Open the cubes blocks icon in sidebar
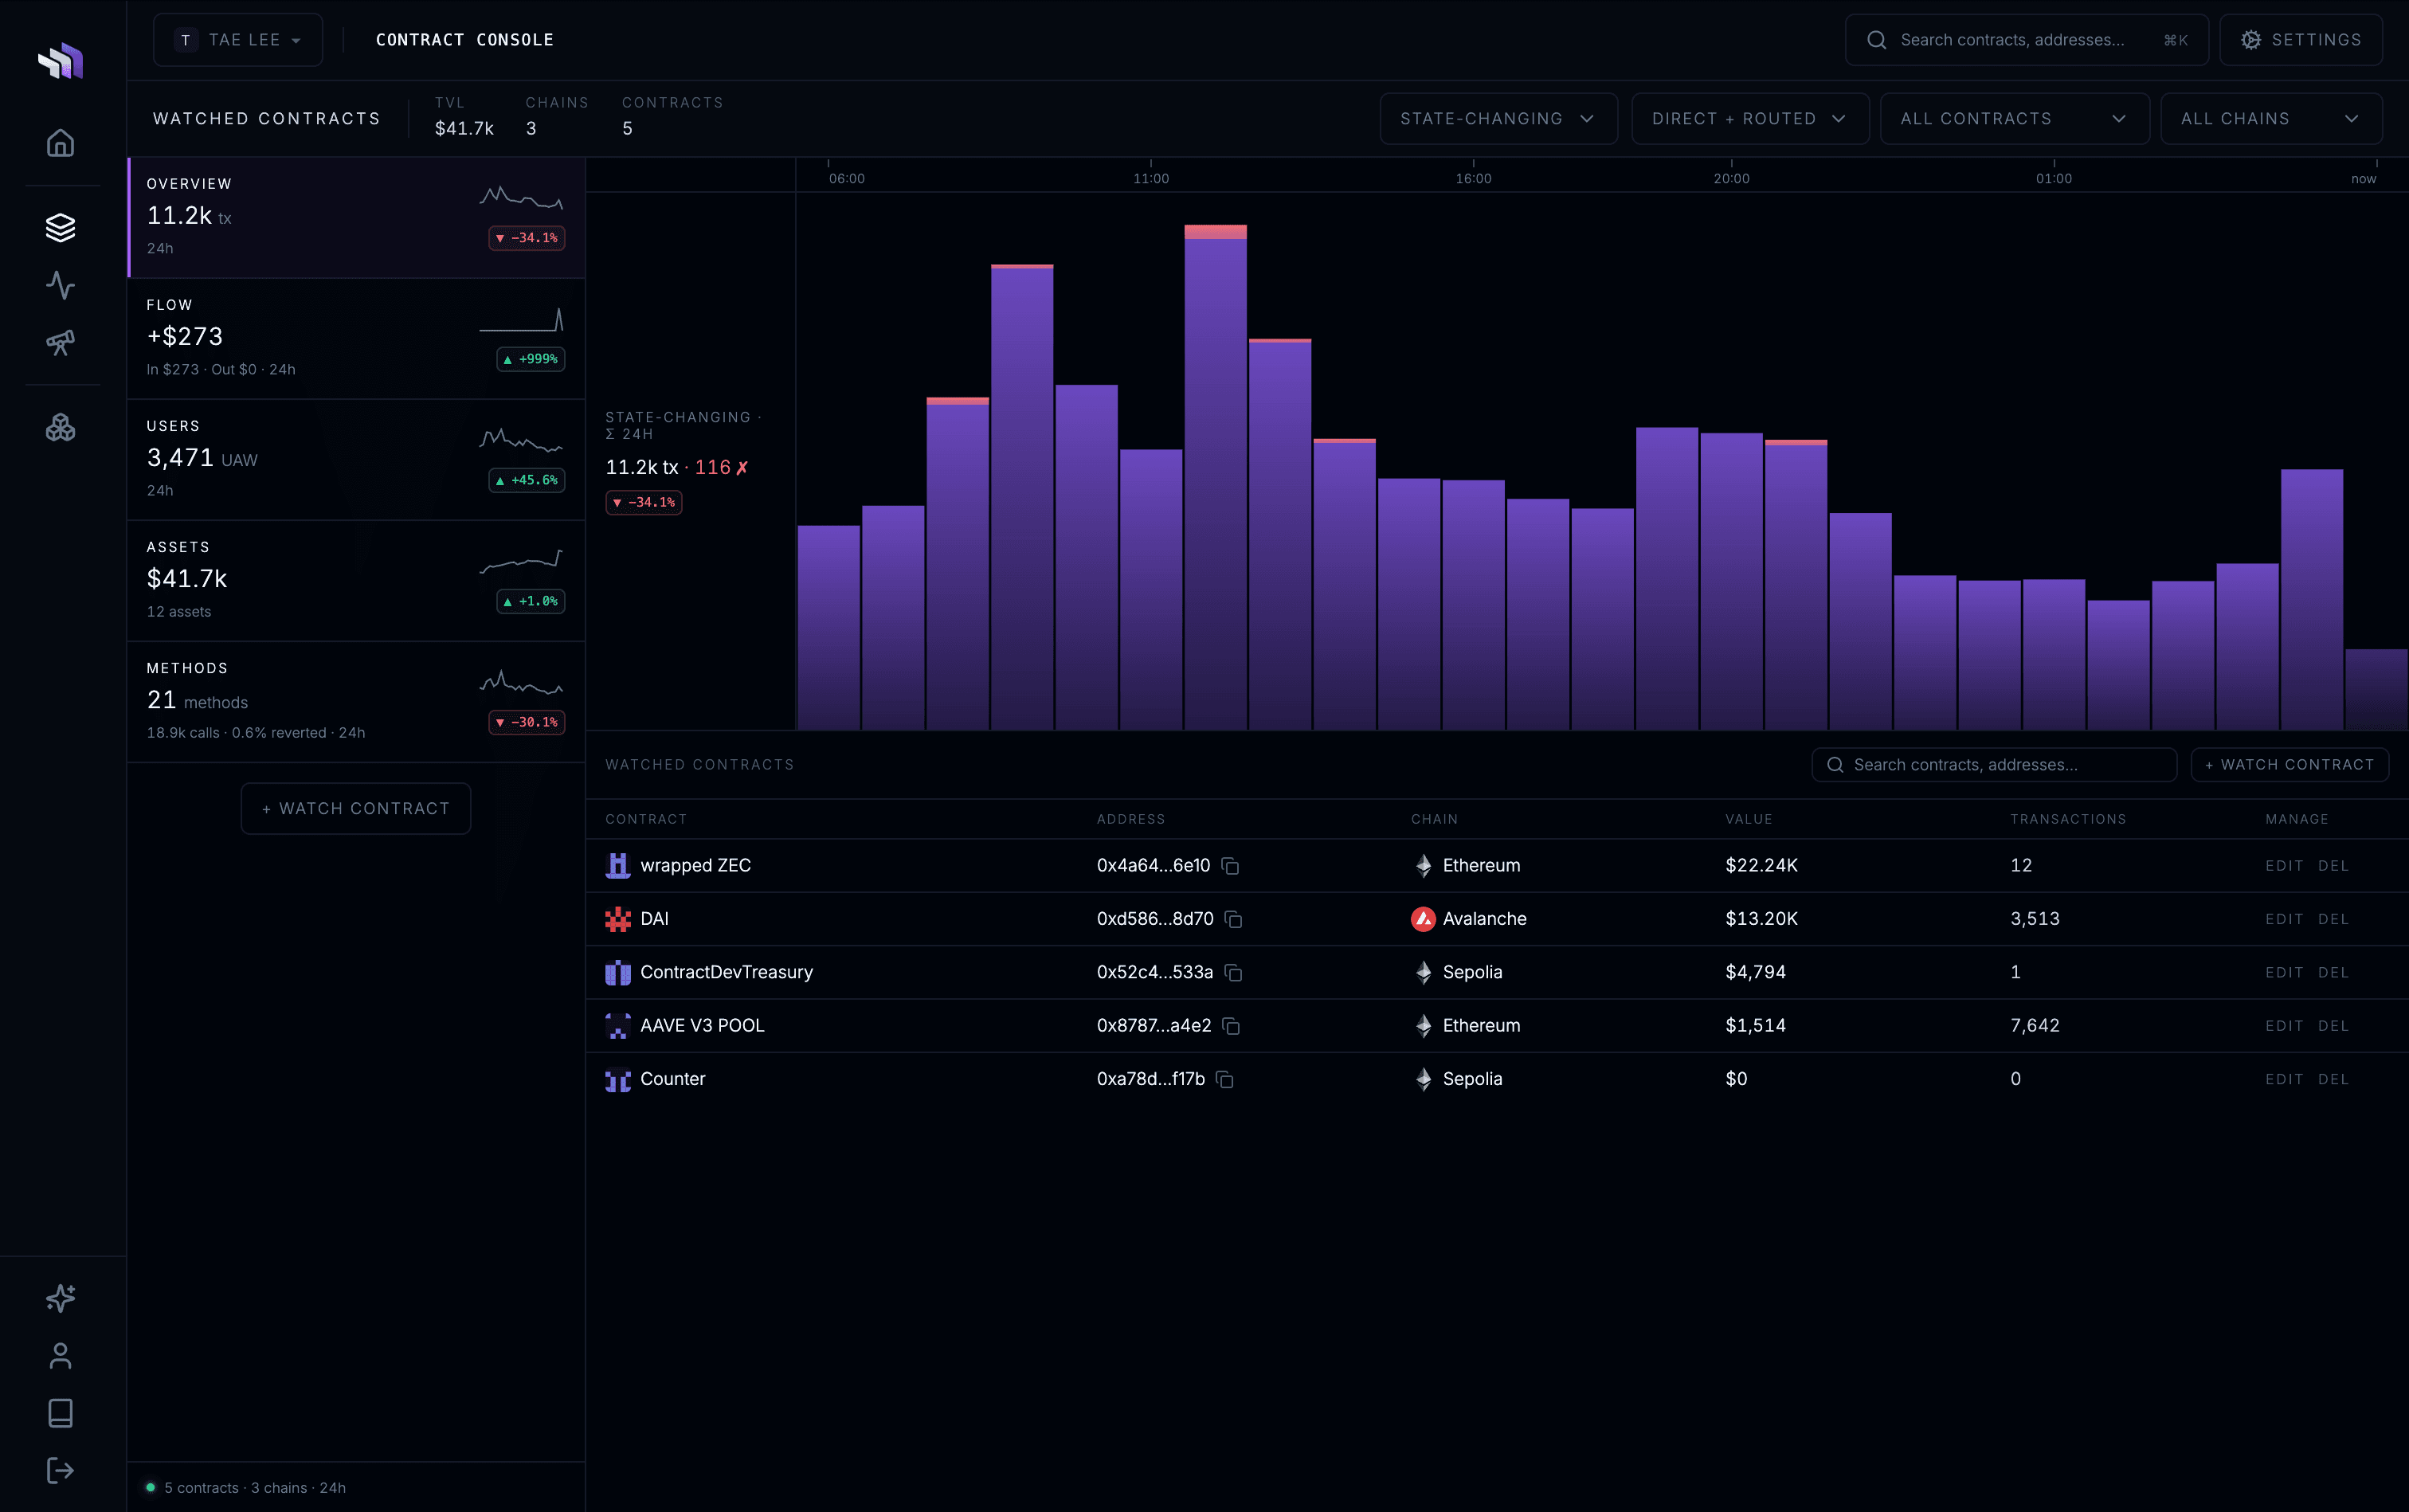 tap(60, 428)
